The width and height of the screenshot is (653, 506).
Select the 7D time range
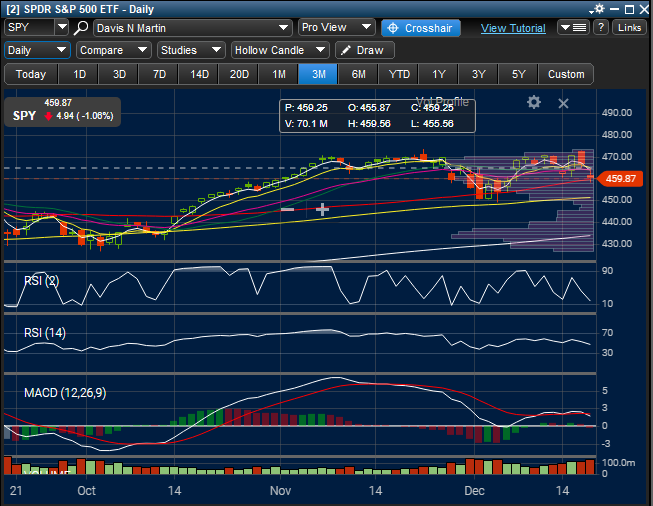tap(159, 74)
